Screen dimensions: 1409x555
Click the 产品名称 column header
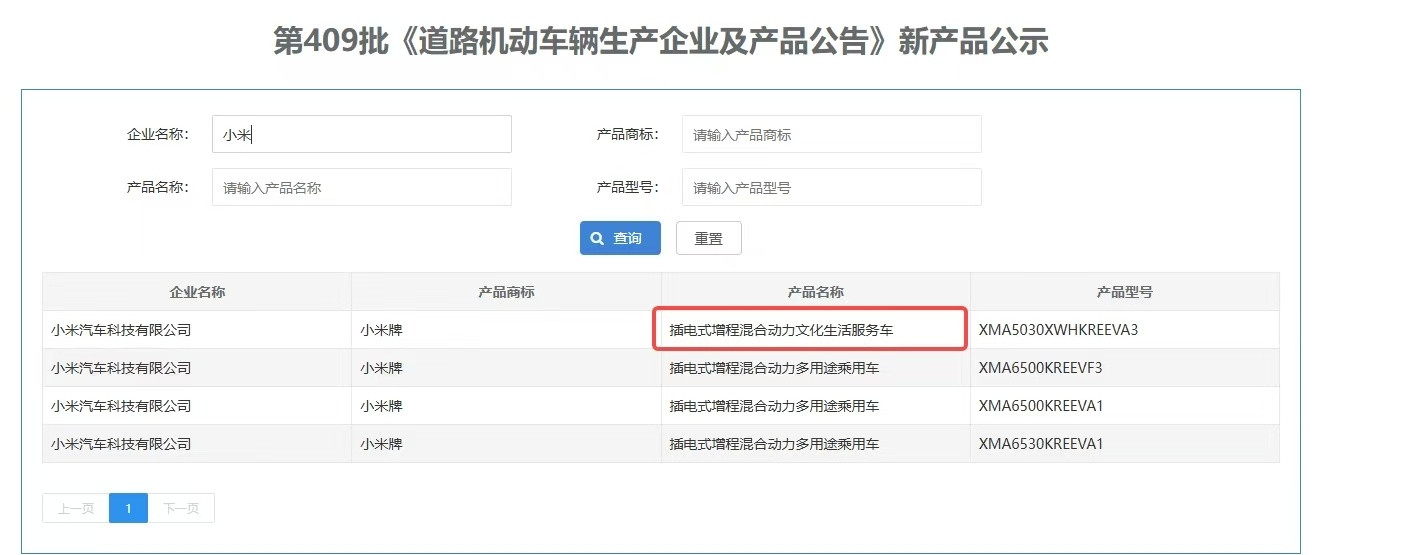[816, 292]
